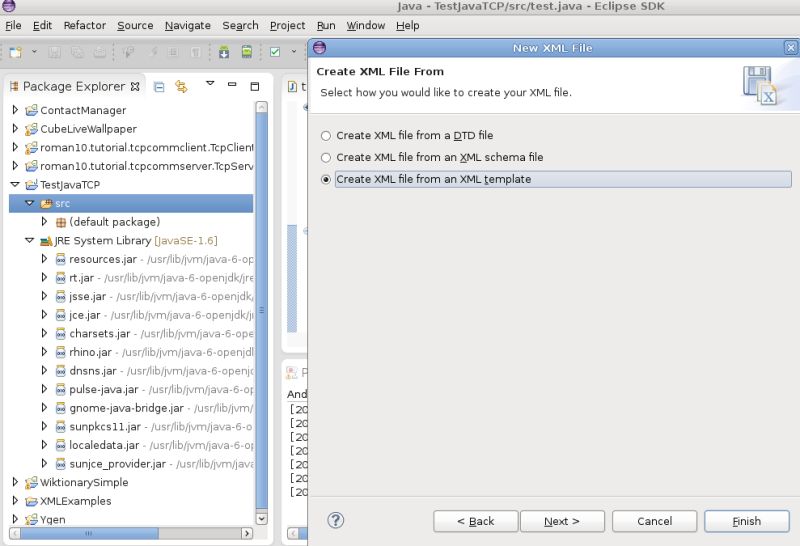Expand the (default package) node
Screen dimensions: 800x546
(x=44, y=221)
